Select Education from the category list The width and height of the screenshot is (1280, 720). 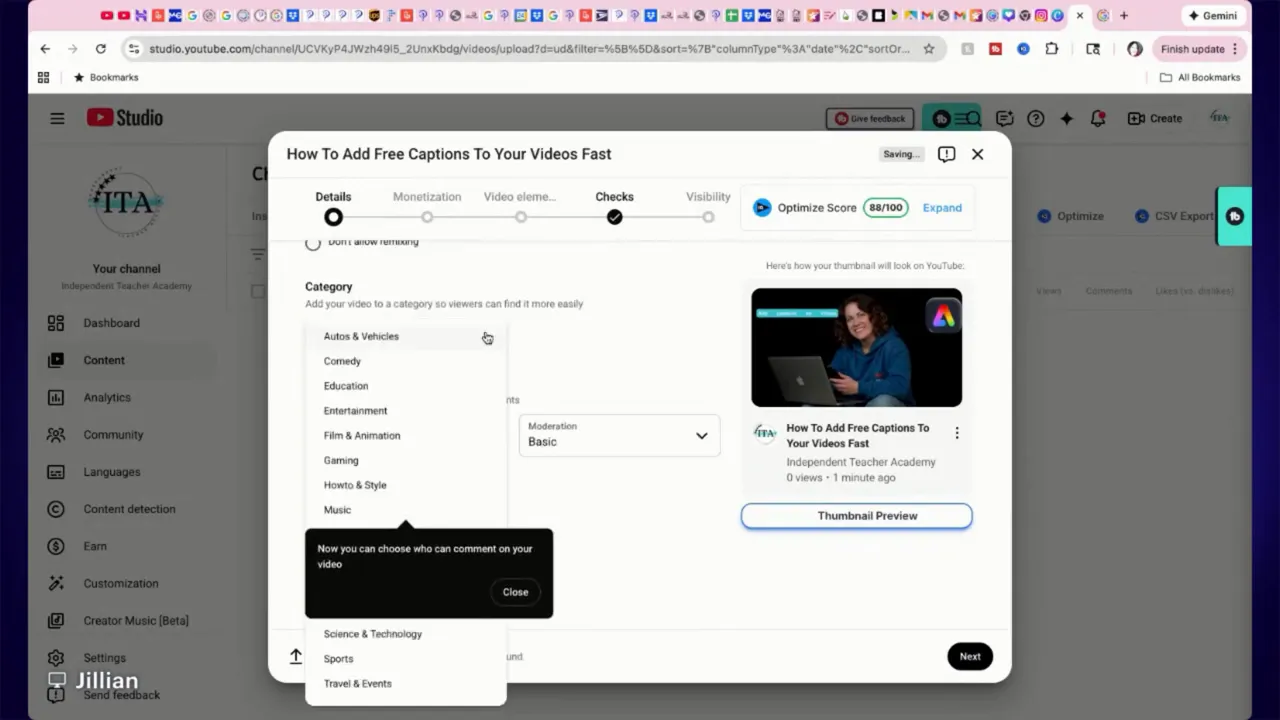coord(345,385)
